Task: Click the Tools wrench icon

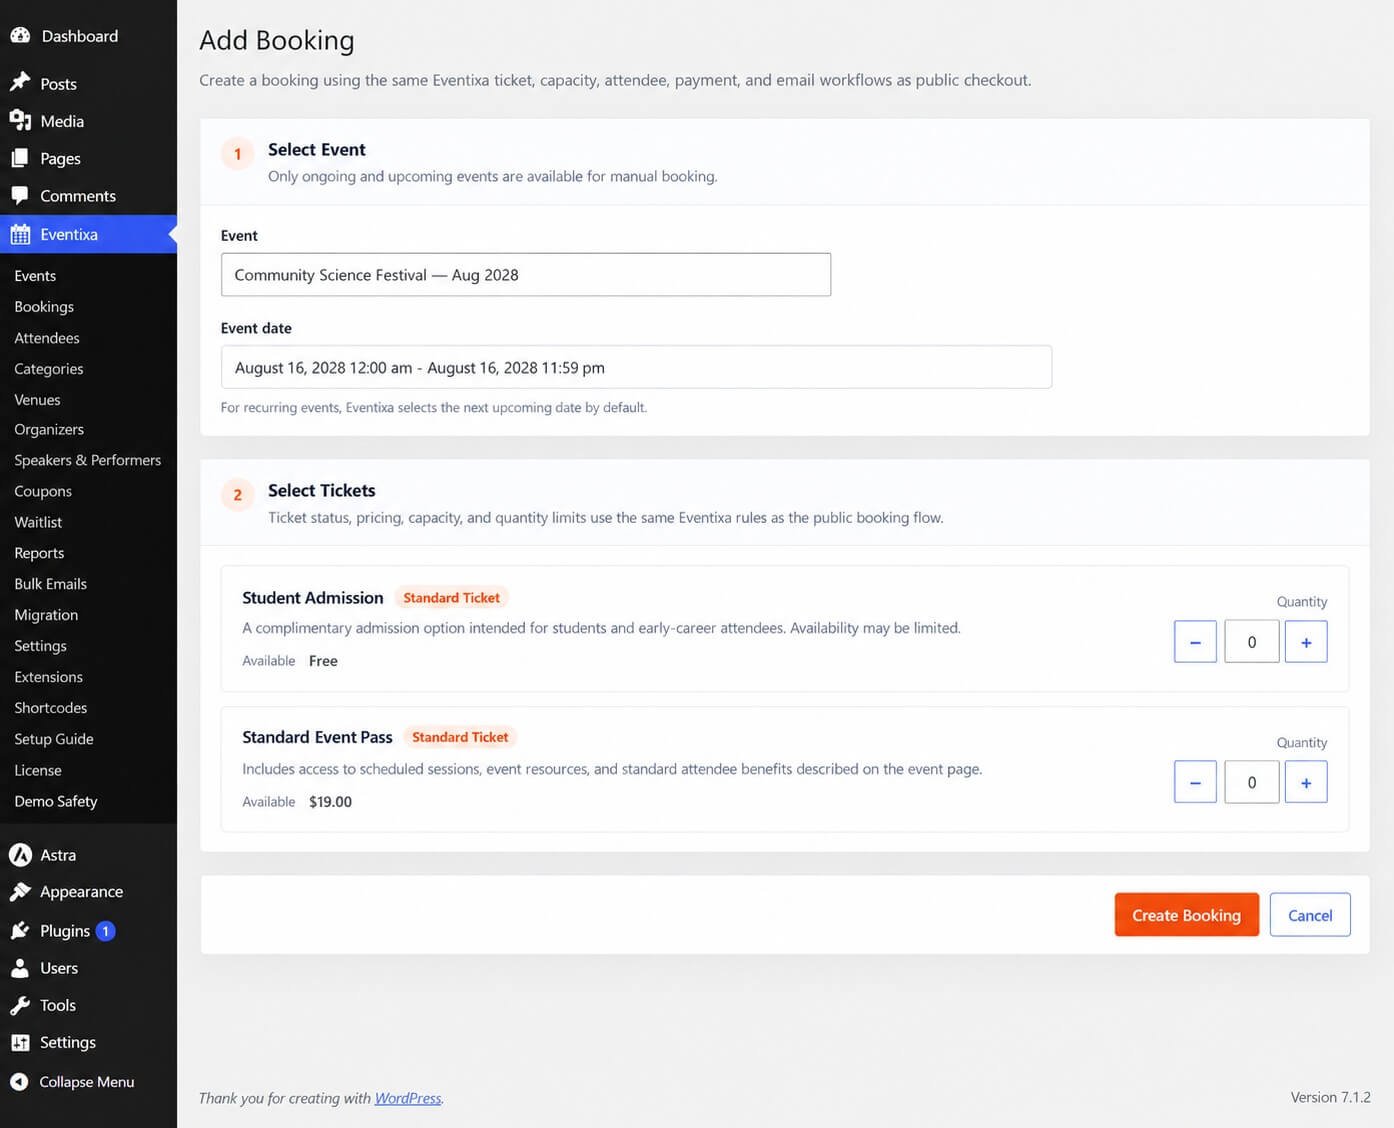Action: click(20, 1005)
